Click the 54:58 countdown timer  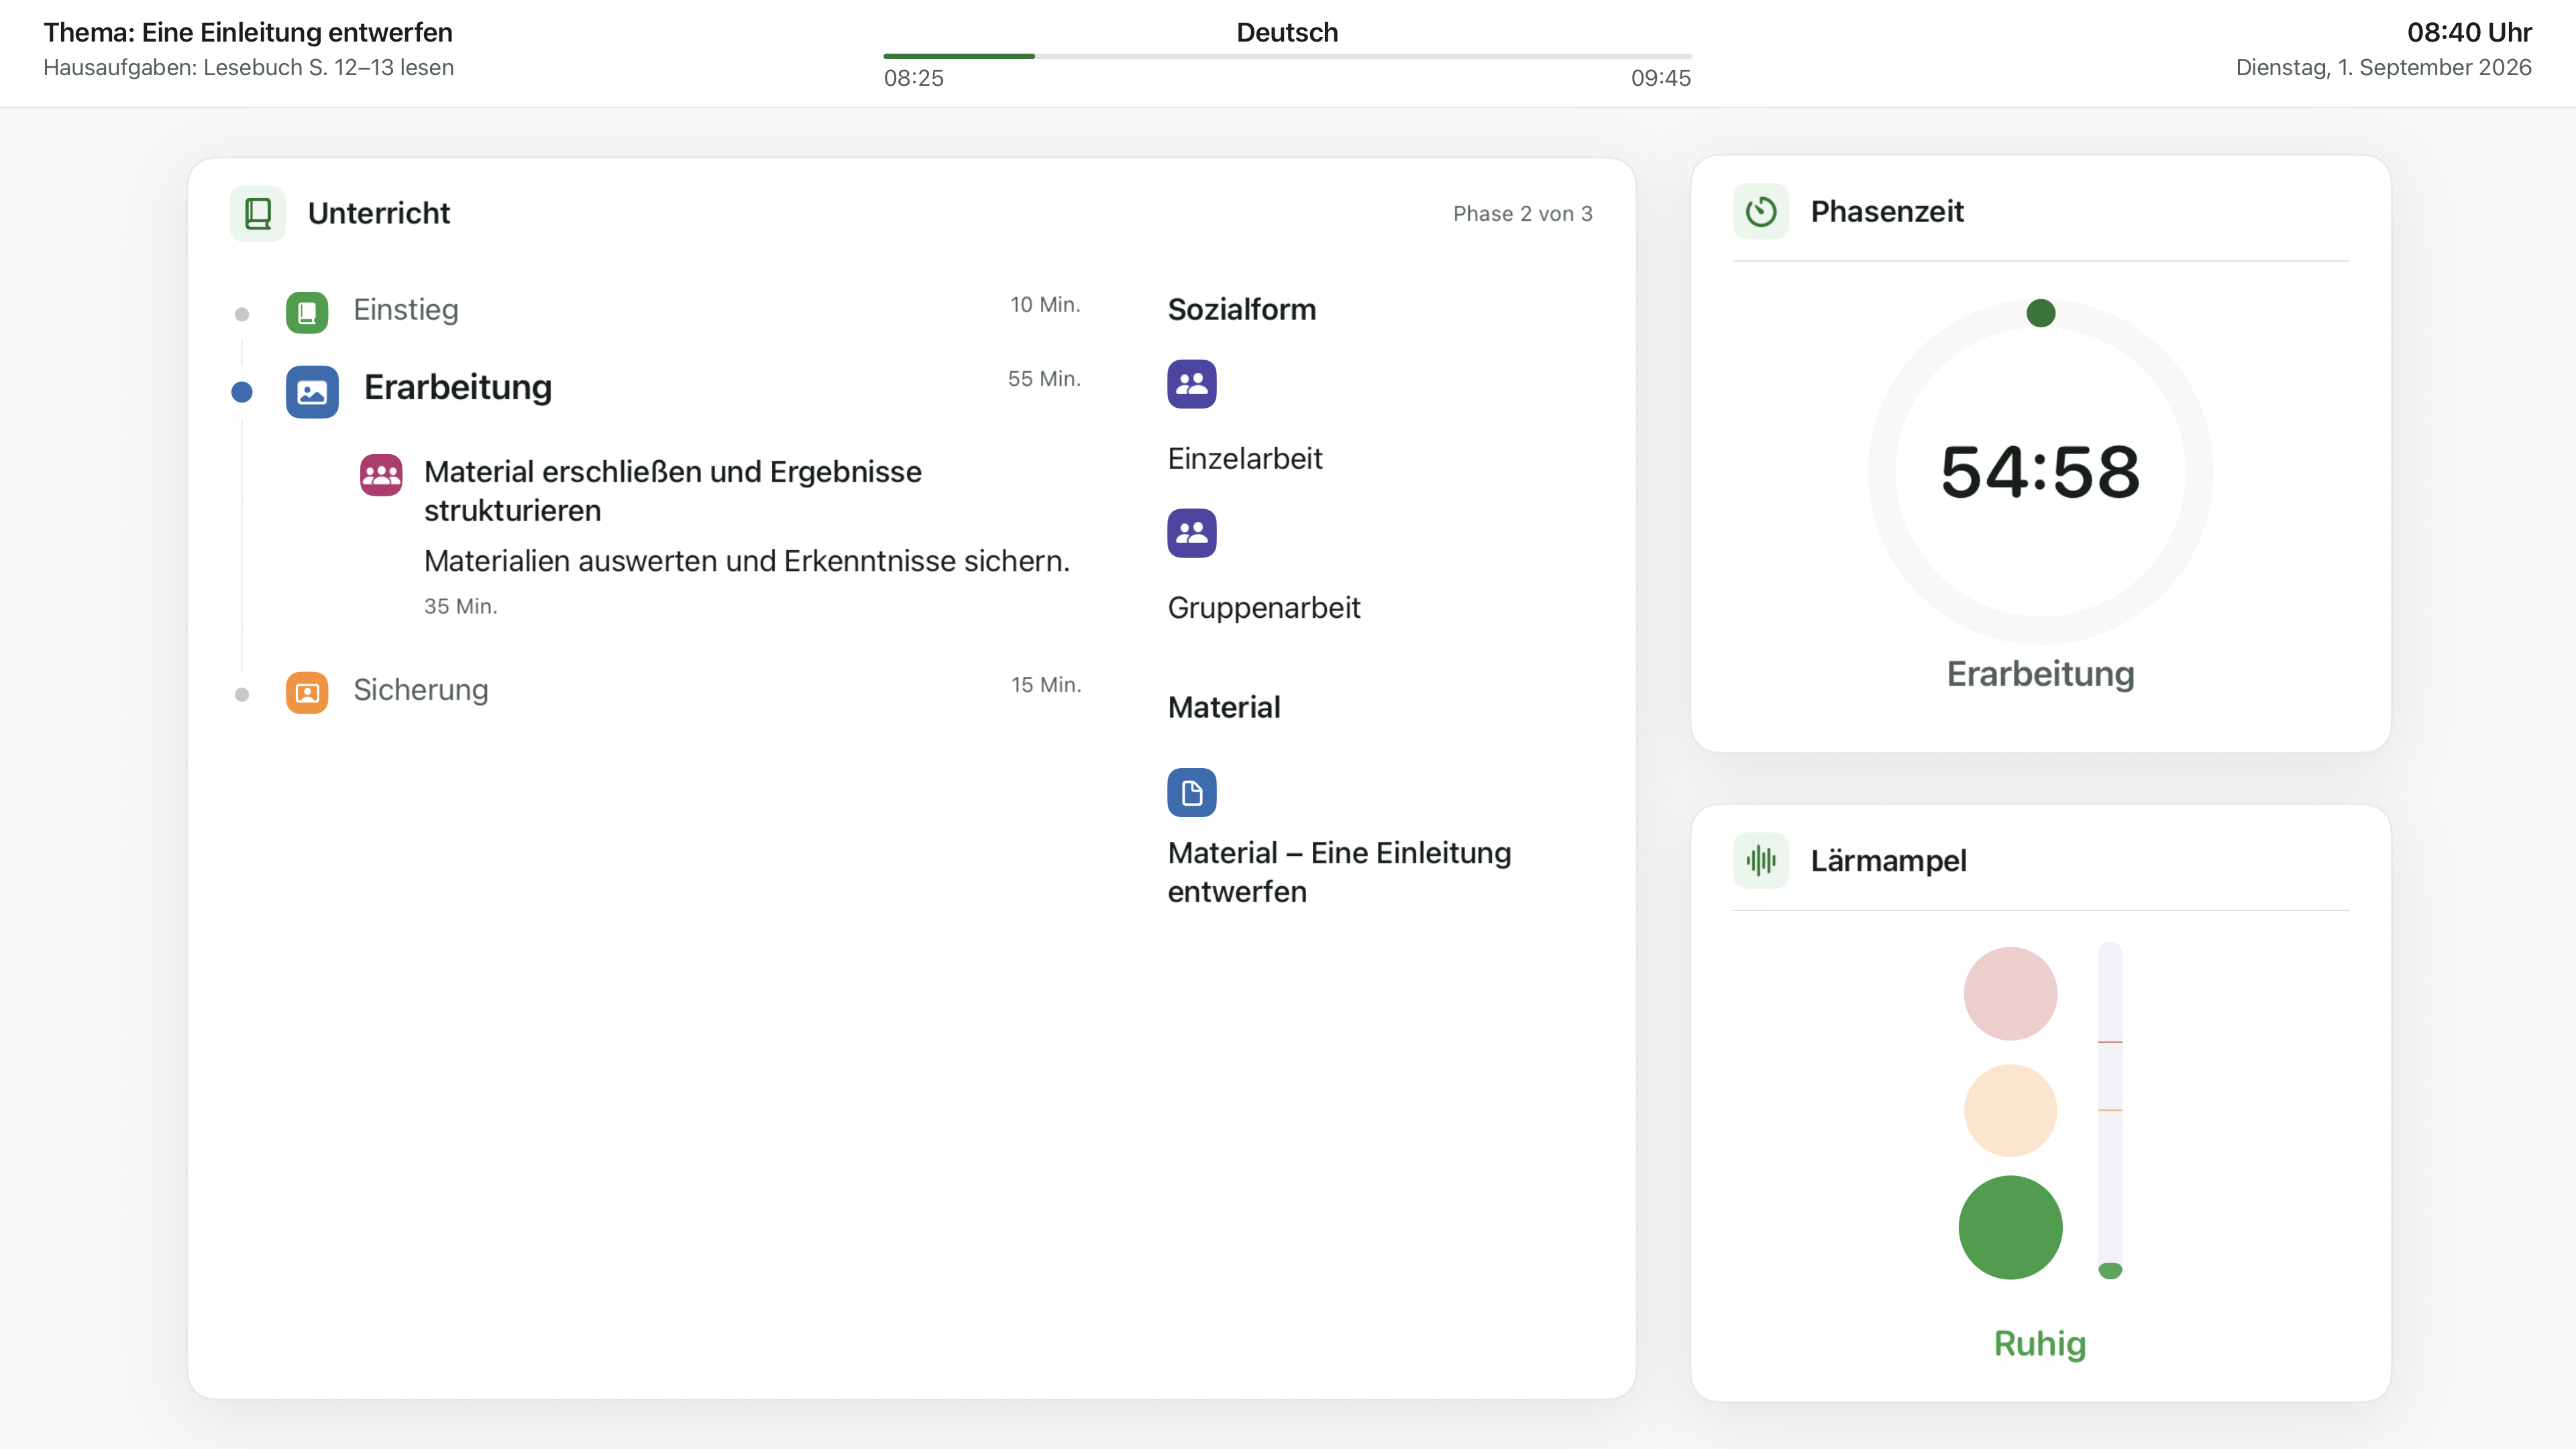(x=2040, y=472)
